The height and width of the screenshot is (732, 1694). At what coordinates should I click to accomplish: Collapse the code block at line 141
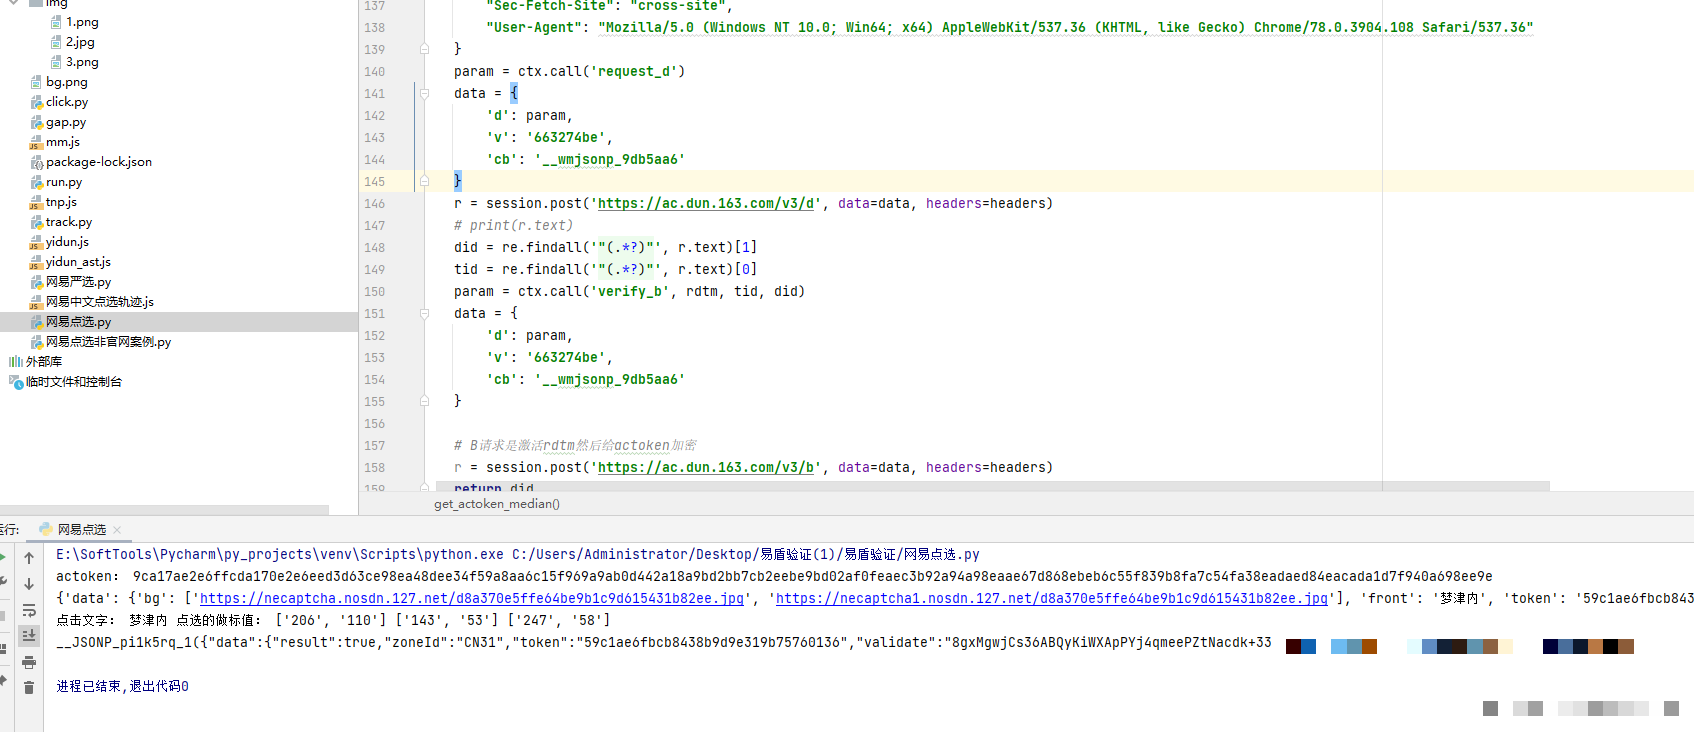coord(424,94)
